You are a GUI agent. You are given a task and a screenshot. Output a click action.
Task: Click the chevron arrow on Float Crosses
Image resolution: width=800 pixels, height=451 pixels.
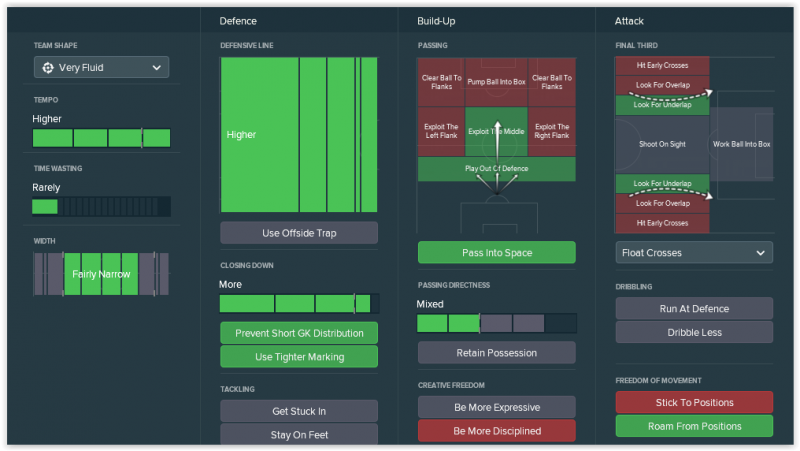759,253
